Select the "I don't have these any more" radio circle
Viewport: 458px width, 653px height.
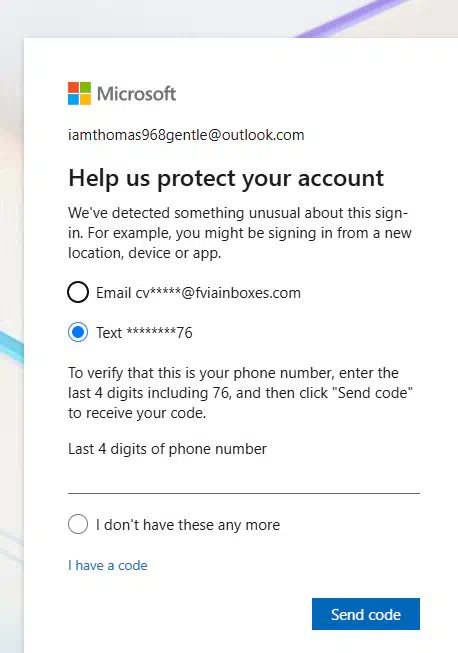[78, 524]
